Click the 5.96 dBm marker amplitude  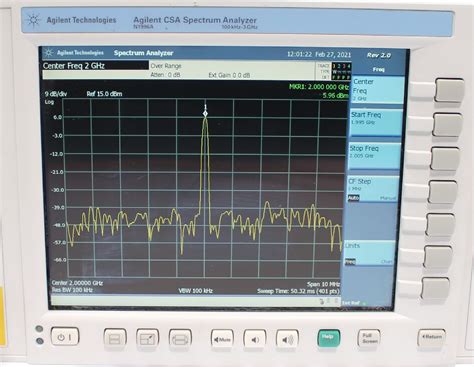335,95
